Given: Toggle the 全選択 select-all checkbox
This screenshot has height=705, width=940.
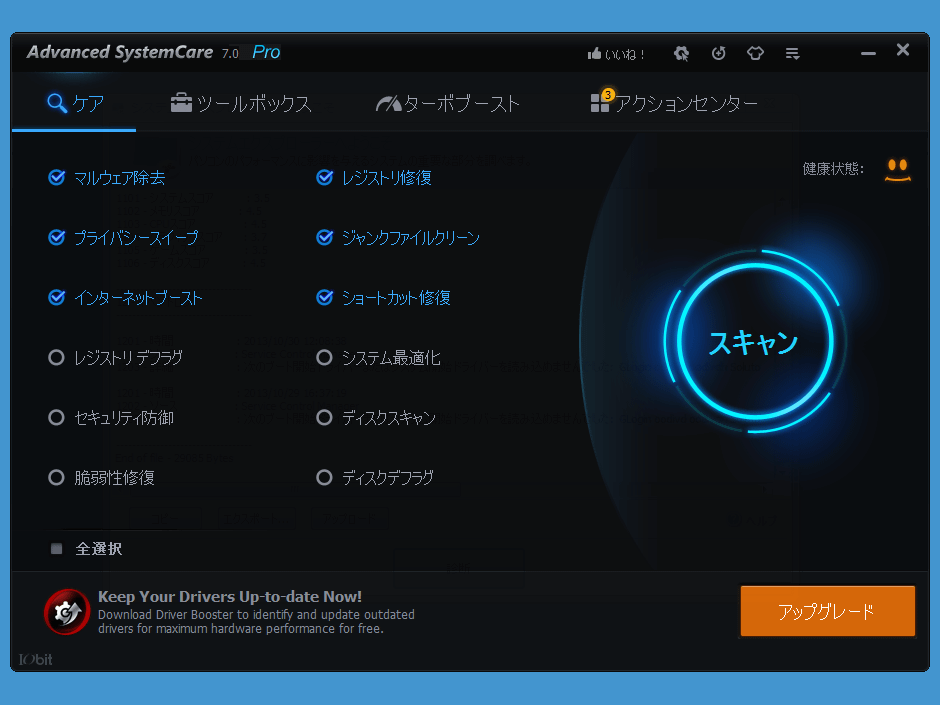Looking at the screenshot, I should point(56,549).
